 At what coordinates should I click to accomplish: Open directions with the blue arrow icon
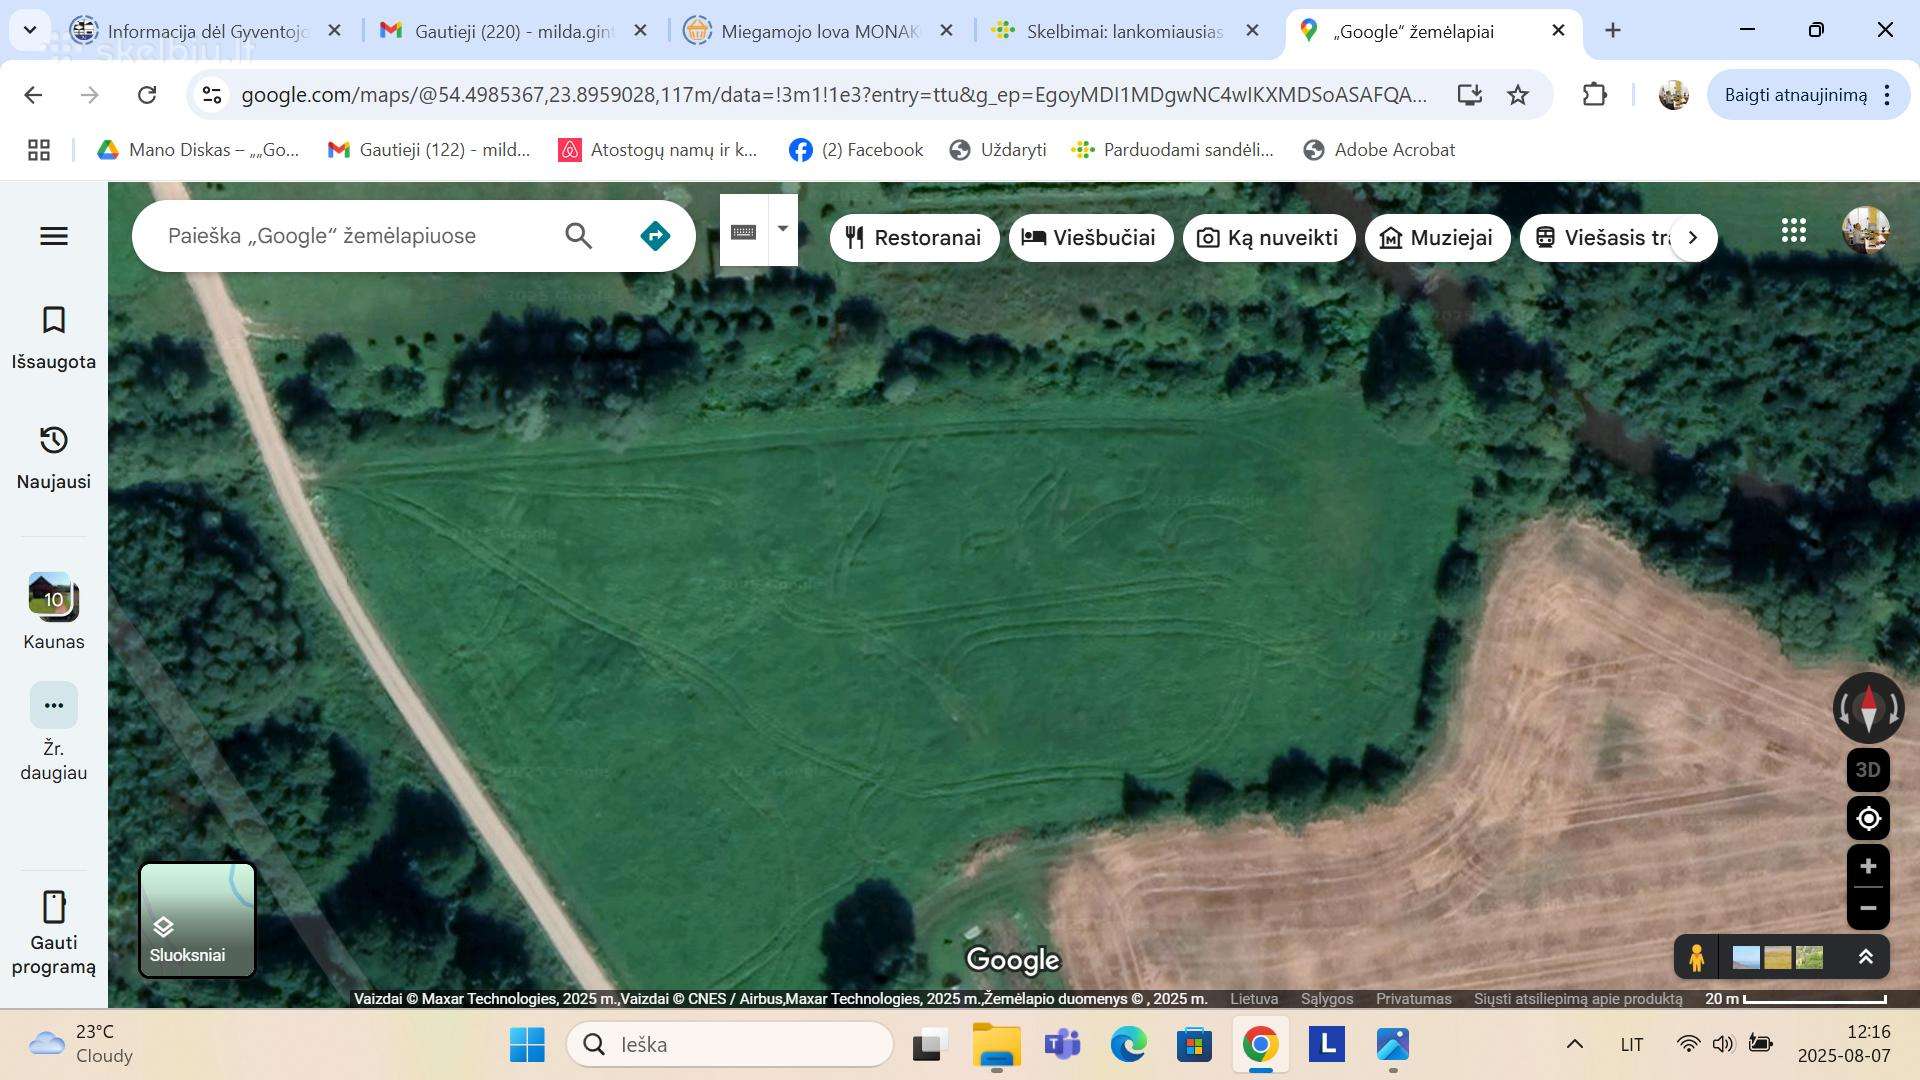point(655,236)
